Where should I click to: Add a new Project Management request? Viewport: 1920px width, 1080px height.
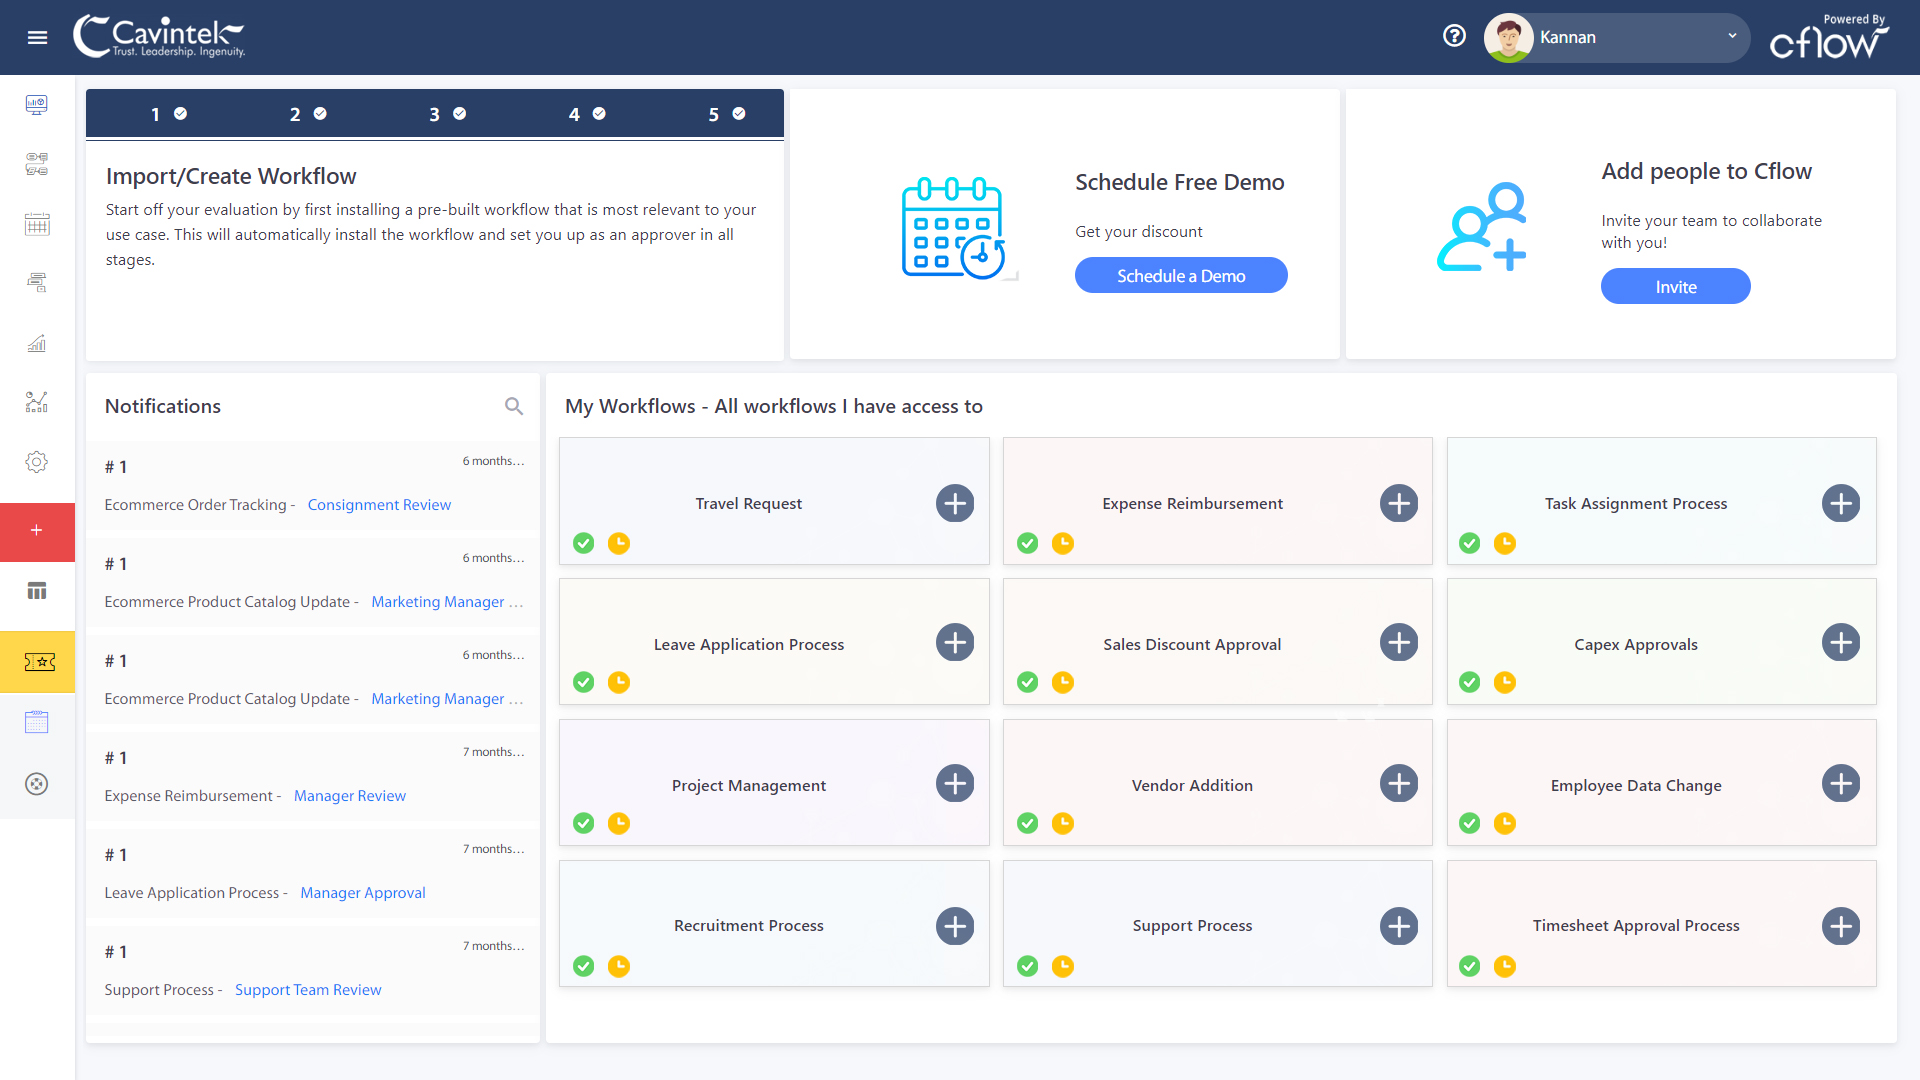point(955,783)
